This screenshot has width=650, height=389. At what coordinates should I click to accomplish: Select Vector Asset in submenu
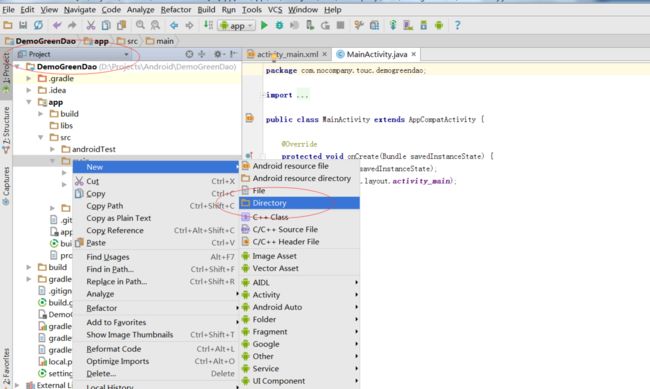coord(300,268)
